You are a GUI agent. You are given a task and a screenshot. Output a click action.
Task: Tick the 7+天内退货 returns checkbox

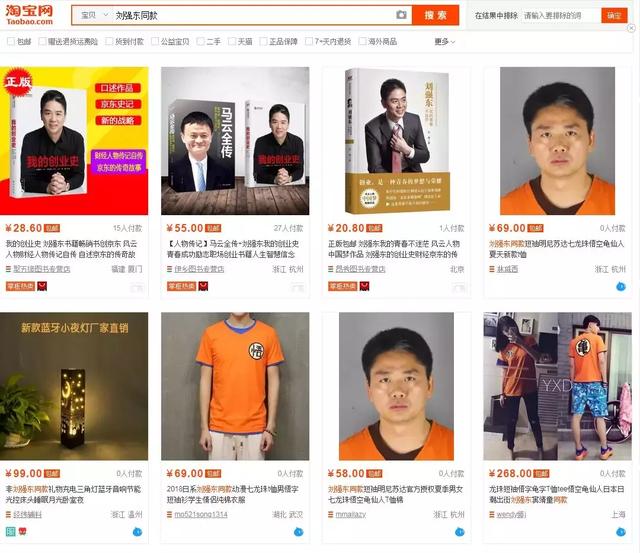(309, 41)
